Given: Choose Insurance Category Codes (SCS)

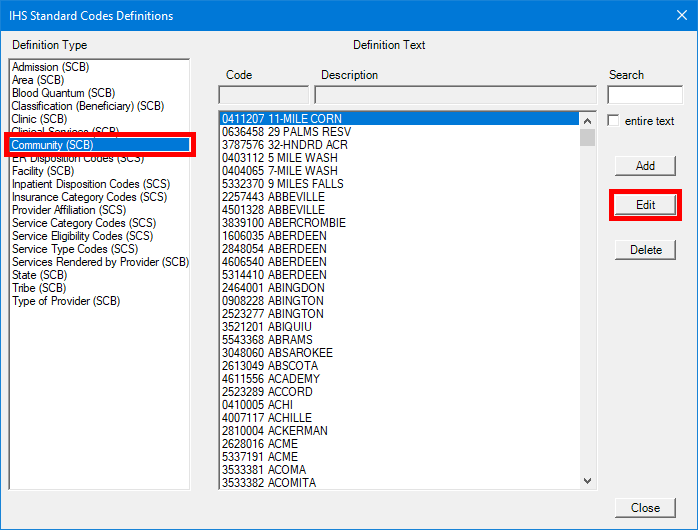Looking at the screenshot, I should 89,197.
